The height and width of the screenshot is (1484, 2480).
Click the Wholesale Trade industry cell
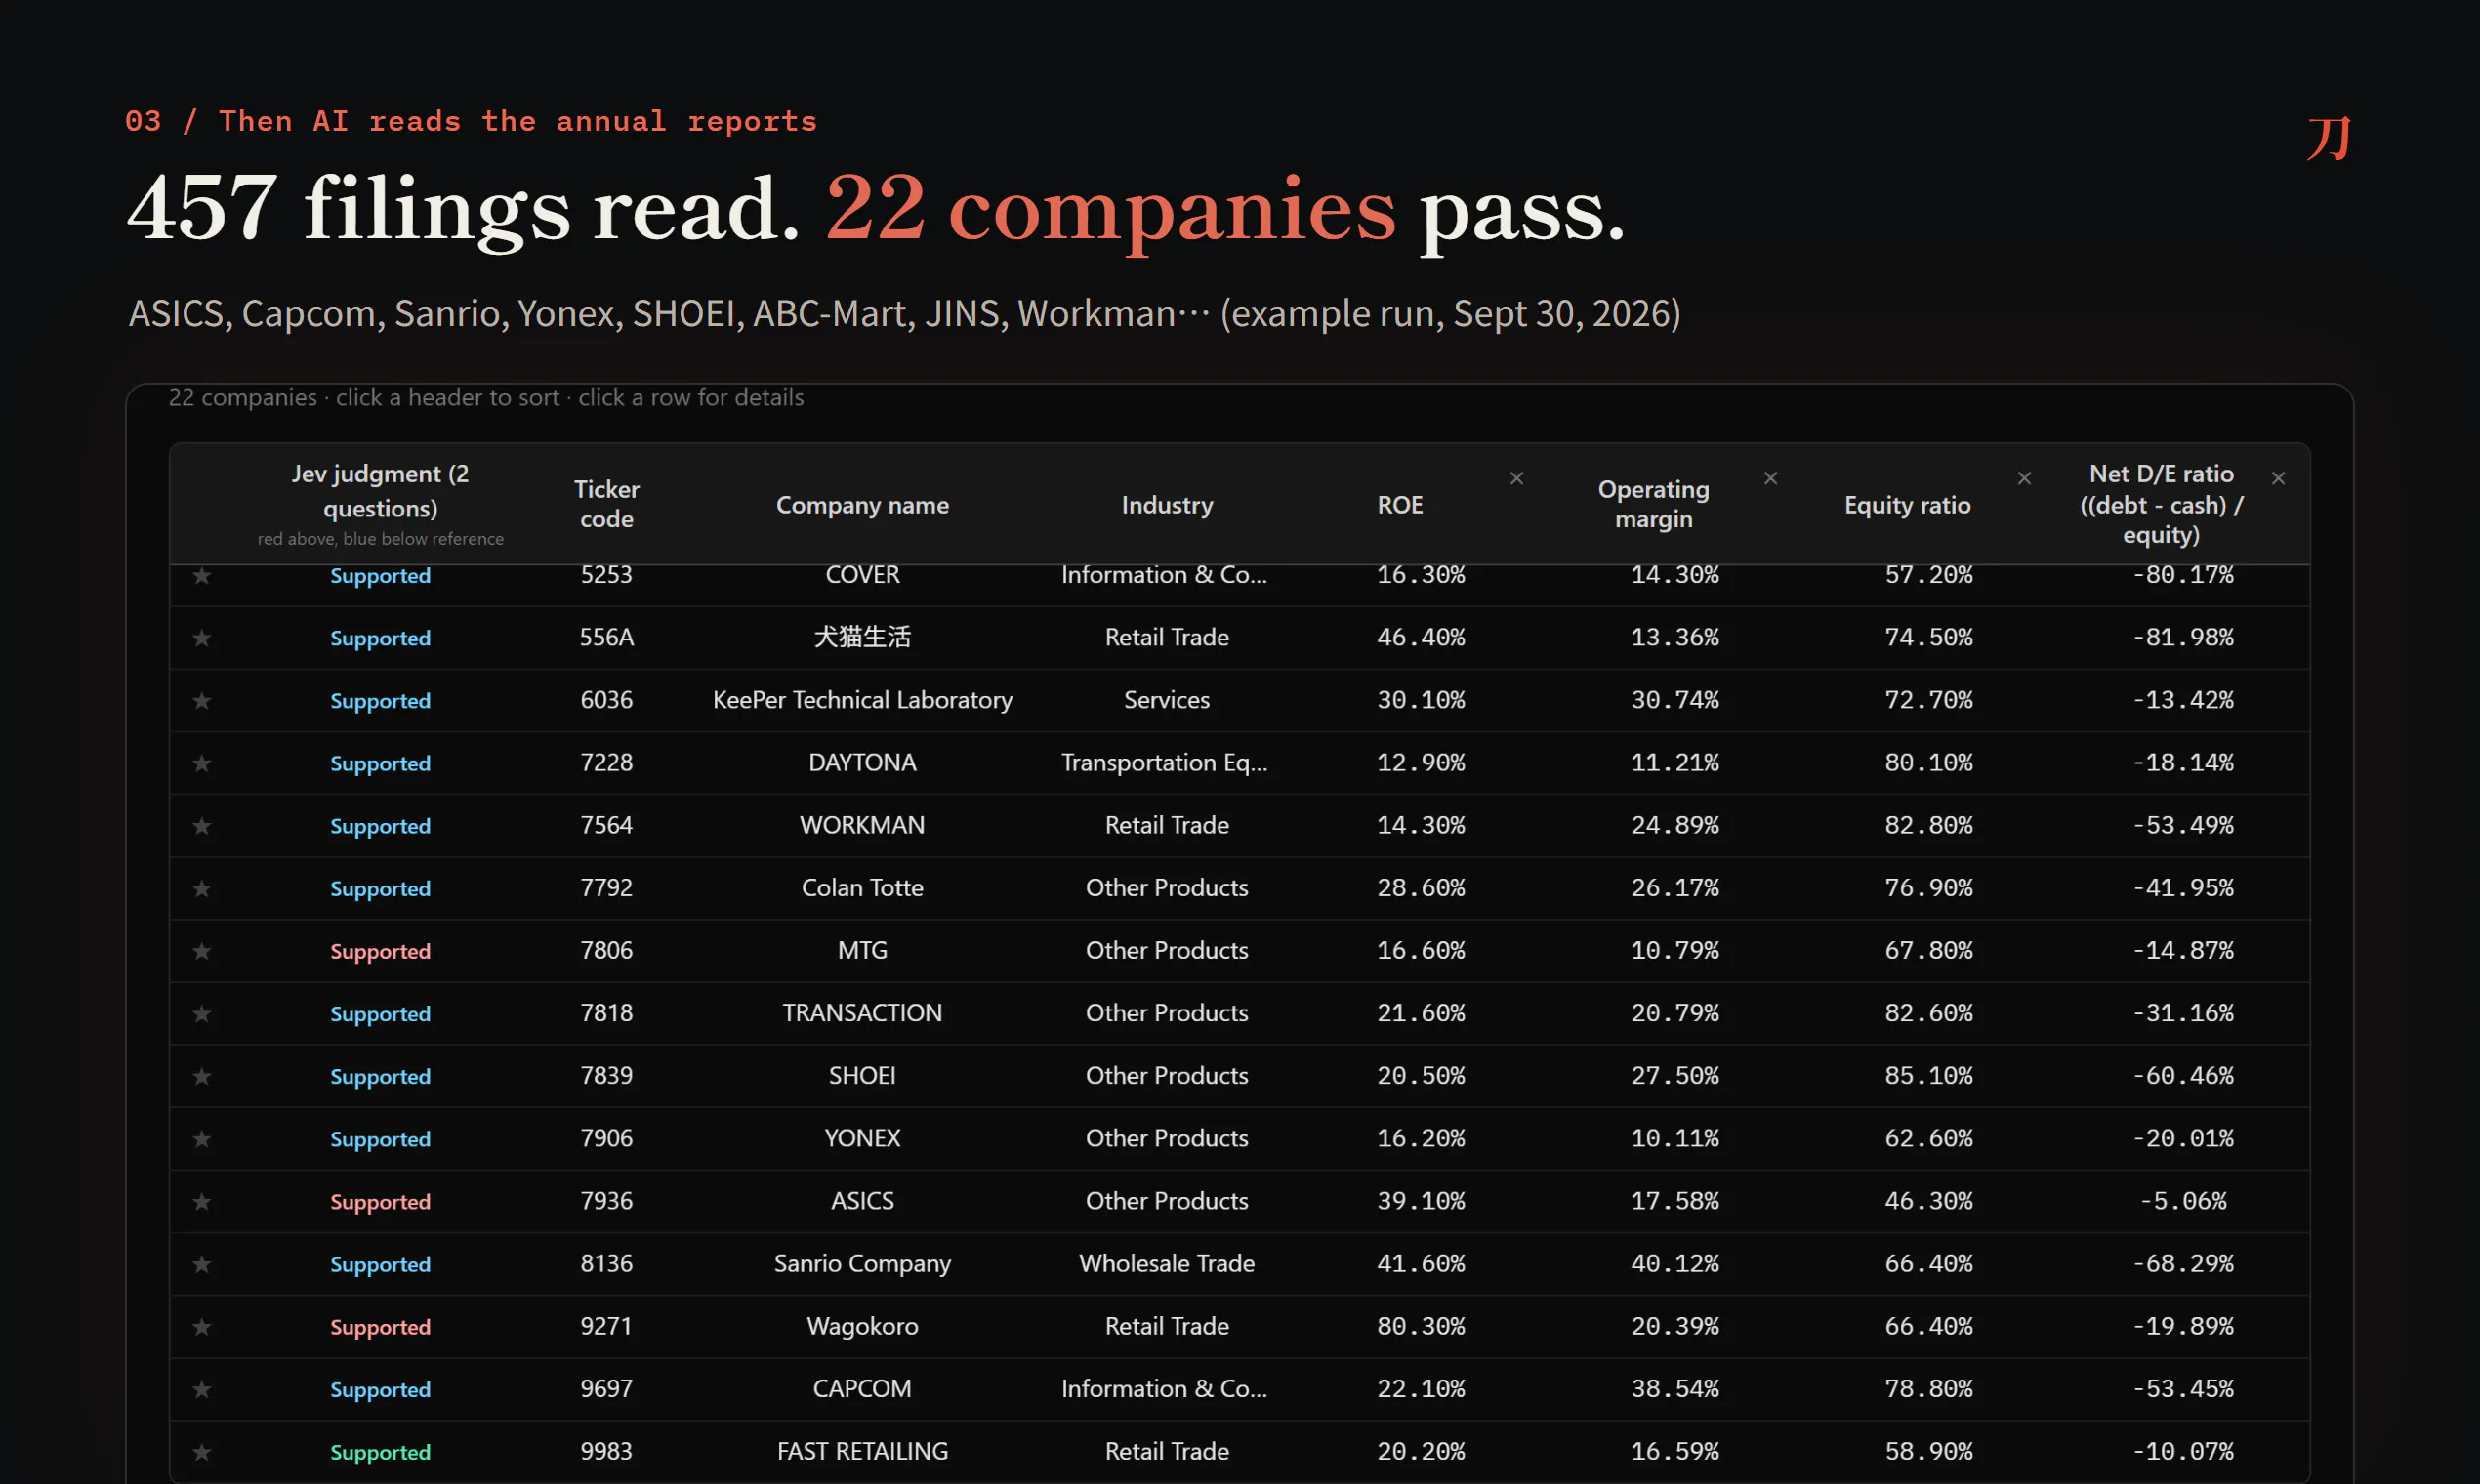(x=1167, y=1264)
